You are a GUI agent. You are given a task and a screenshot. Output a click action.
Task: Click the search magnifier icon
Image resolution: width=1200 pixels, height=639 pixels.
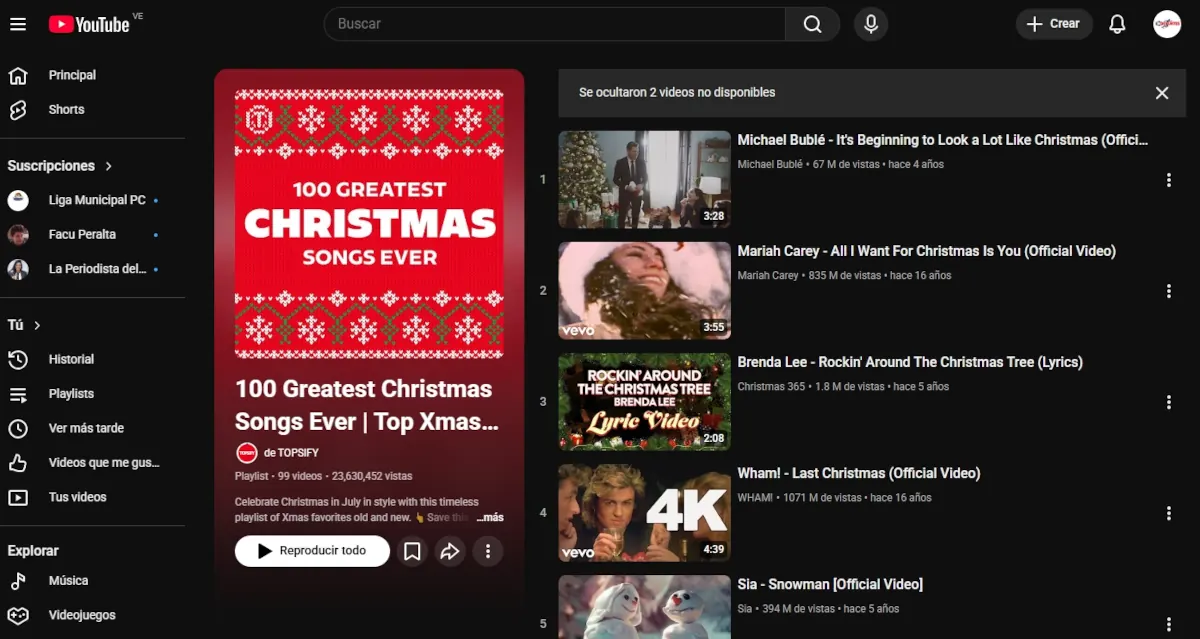(x=812, y=24)
